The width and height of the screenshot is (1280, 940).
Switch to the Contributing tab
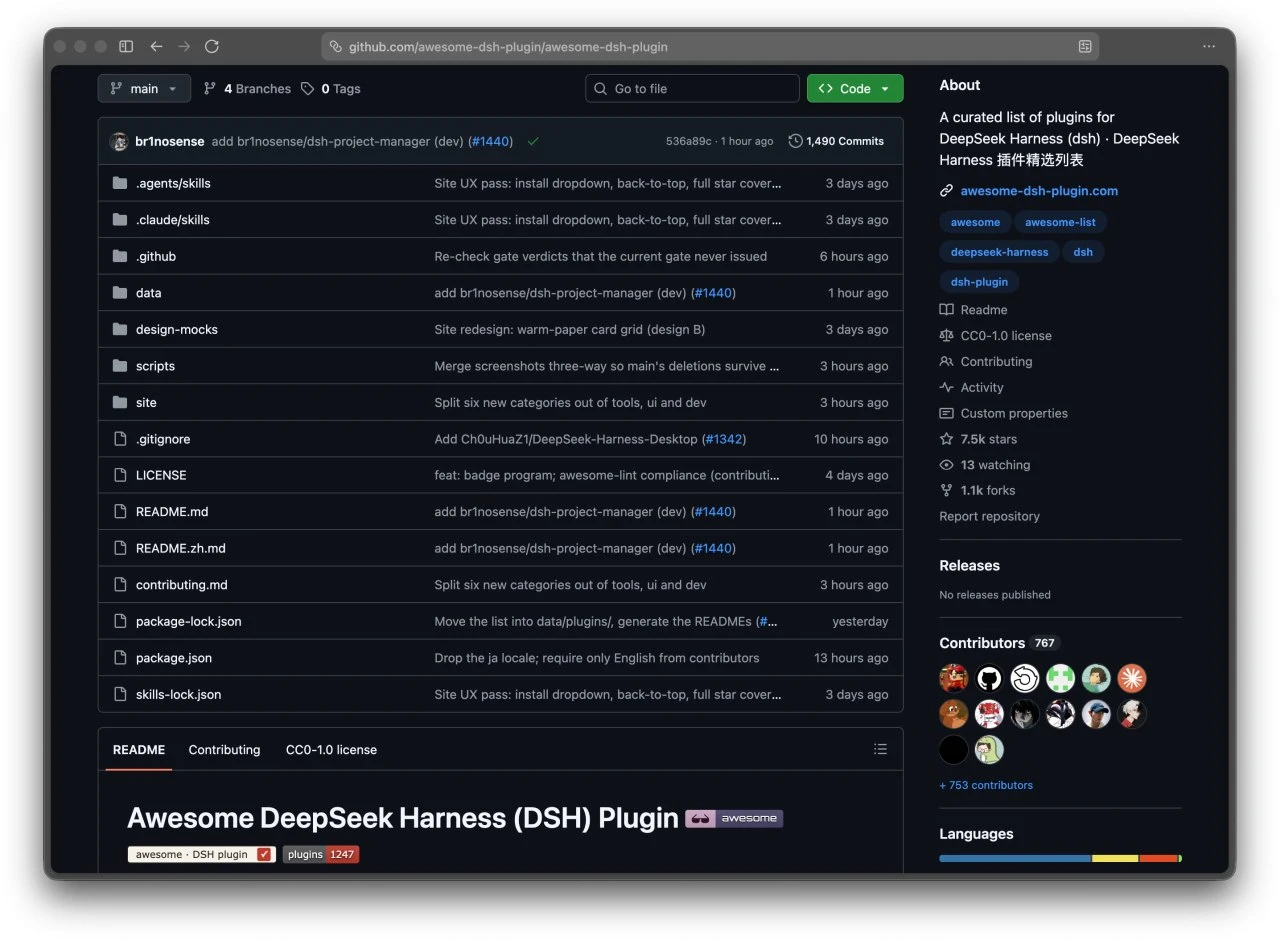pos(224,749)
